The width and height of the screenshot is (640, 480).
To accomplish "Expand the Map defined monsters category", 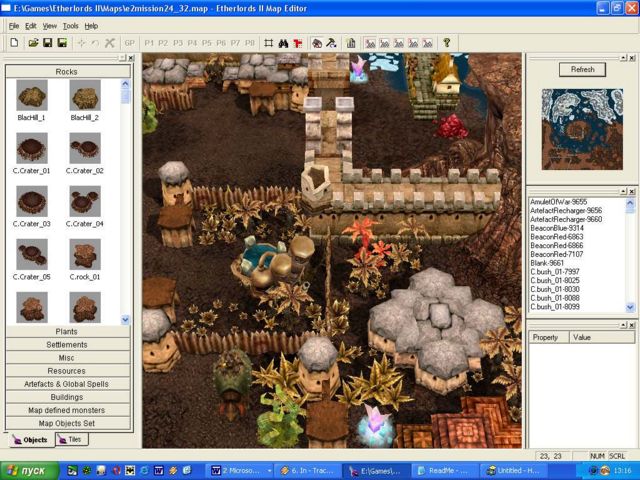I will (x=68, y=410).
